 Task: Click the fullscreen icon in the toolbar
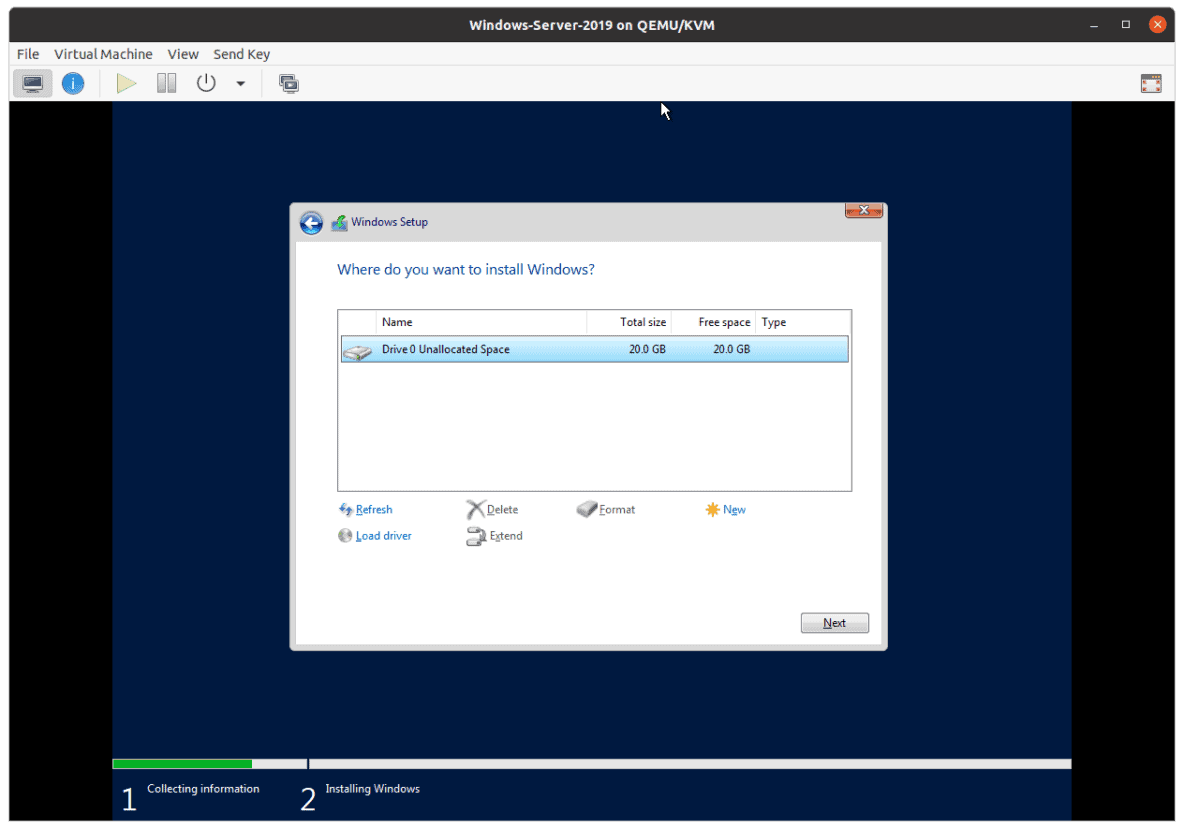1150,83
